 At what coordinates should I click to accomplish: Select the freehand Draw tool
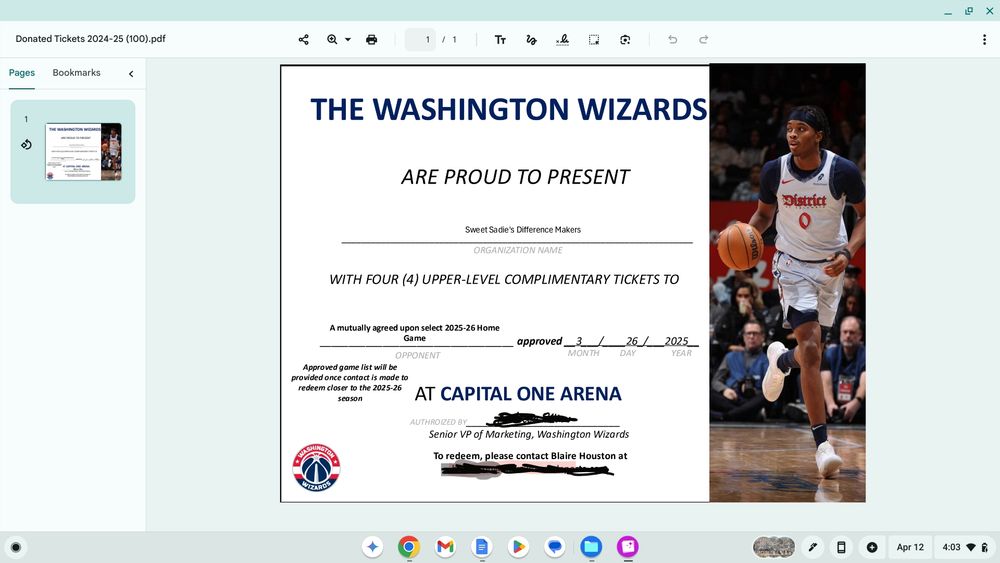tap(531, 40)
